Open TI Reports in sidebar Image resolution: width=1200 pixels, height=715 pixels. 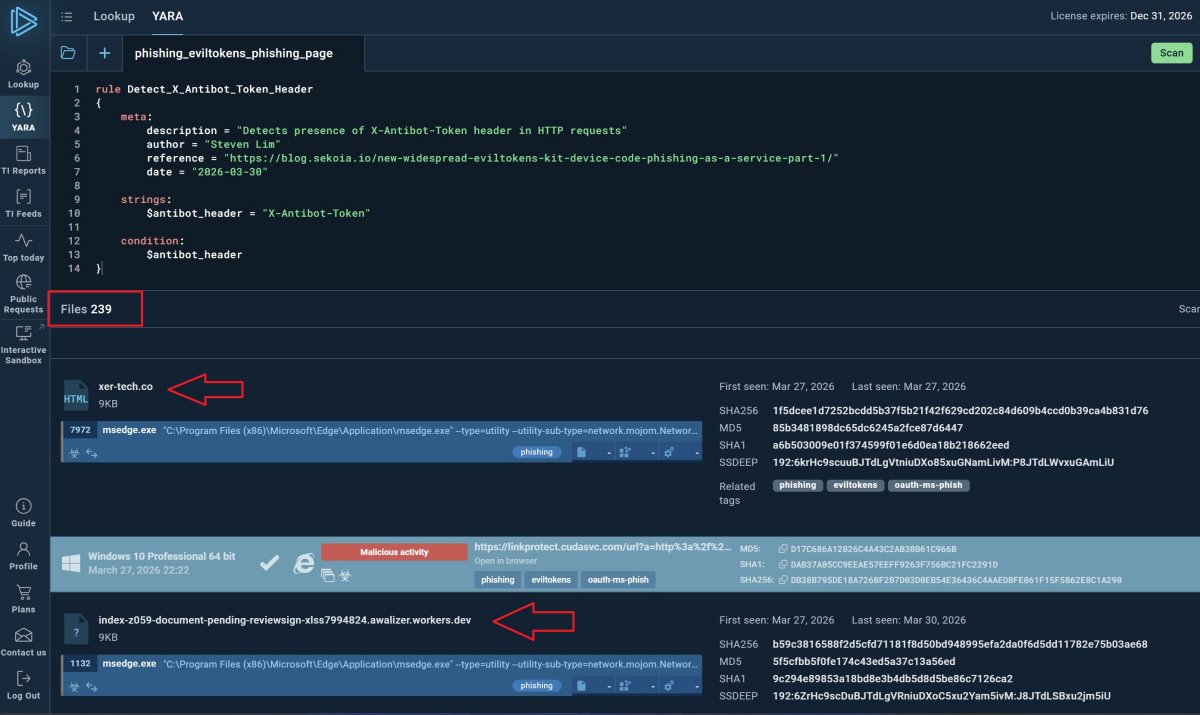click(x=23, y=160)
